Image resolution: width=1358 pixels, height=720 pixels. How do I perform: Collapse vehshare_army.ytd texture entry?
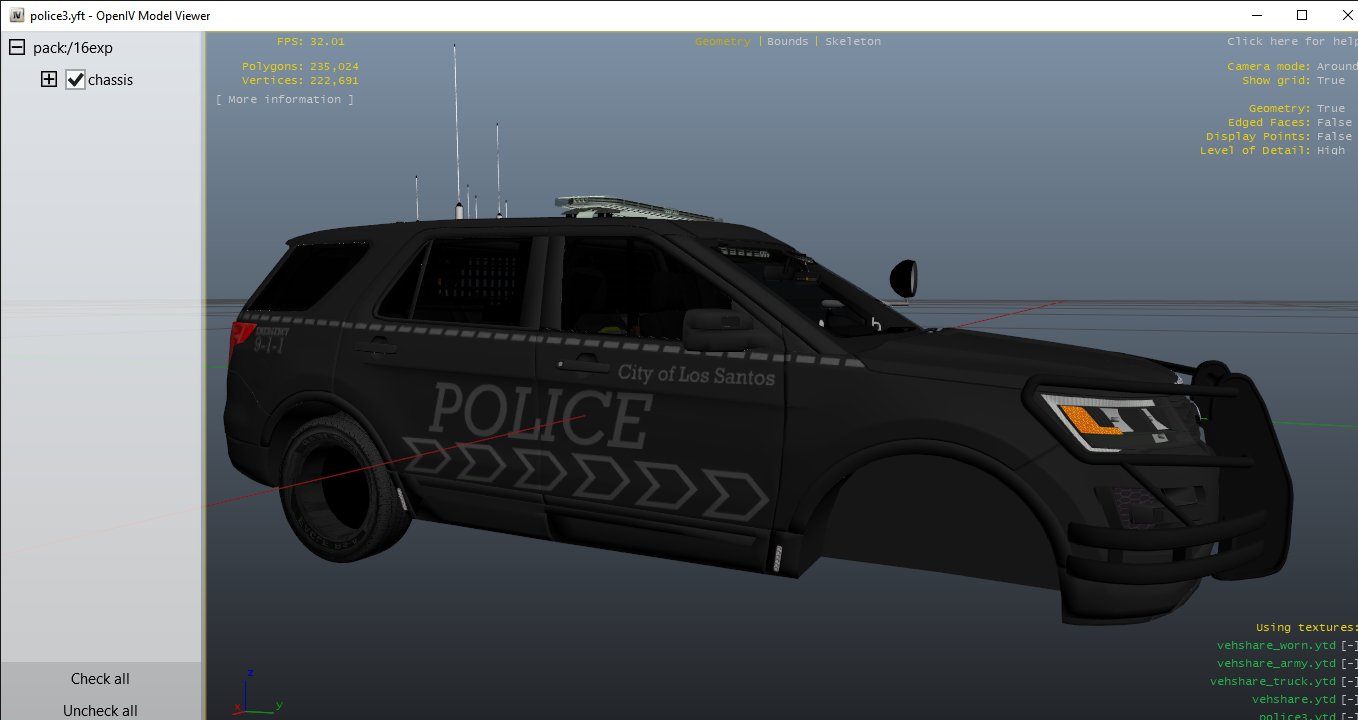1349,664
